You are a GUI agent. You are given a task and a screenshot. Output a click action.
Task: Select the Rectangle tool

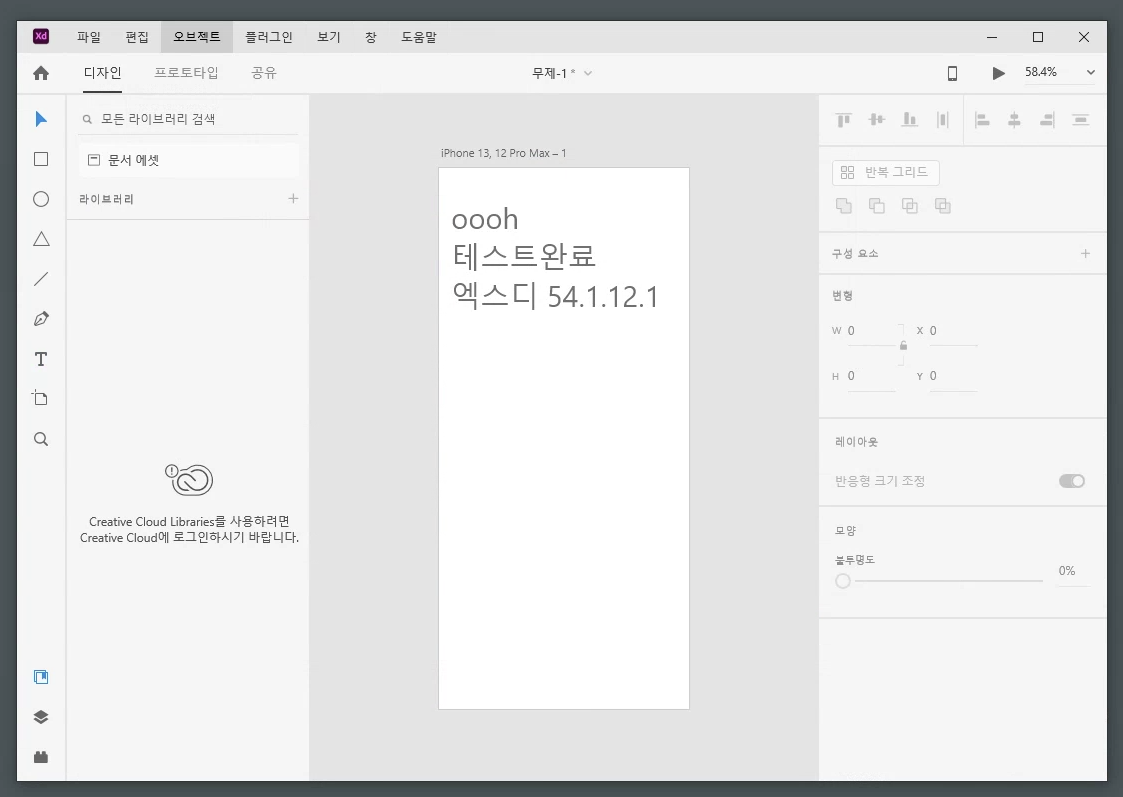(41, 159)
